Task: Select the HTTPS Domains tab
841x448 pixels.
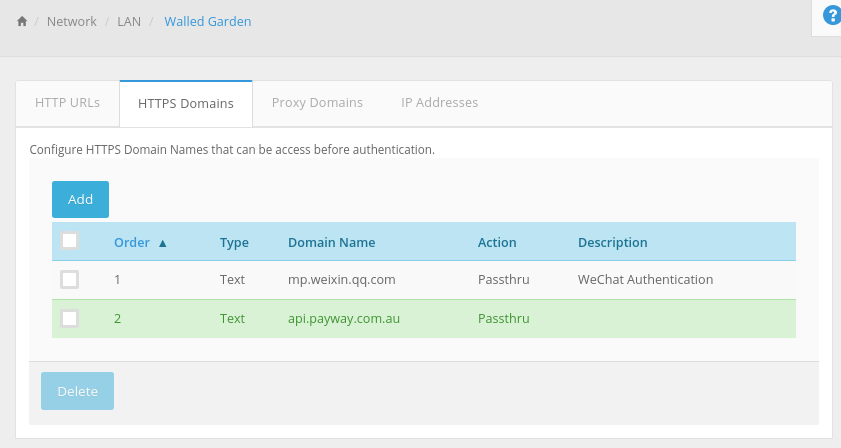Action: point(186,104)
